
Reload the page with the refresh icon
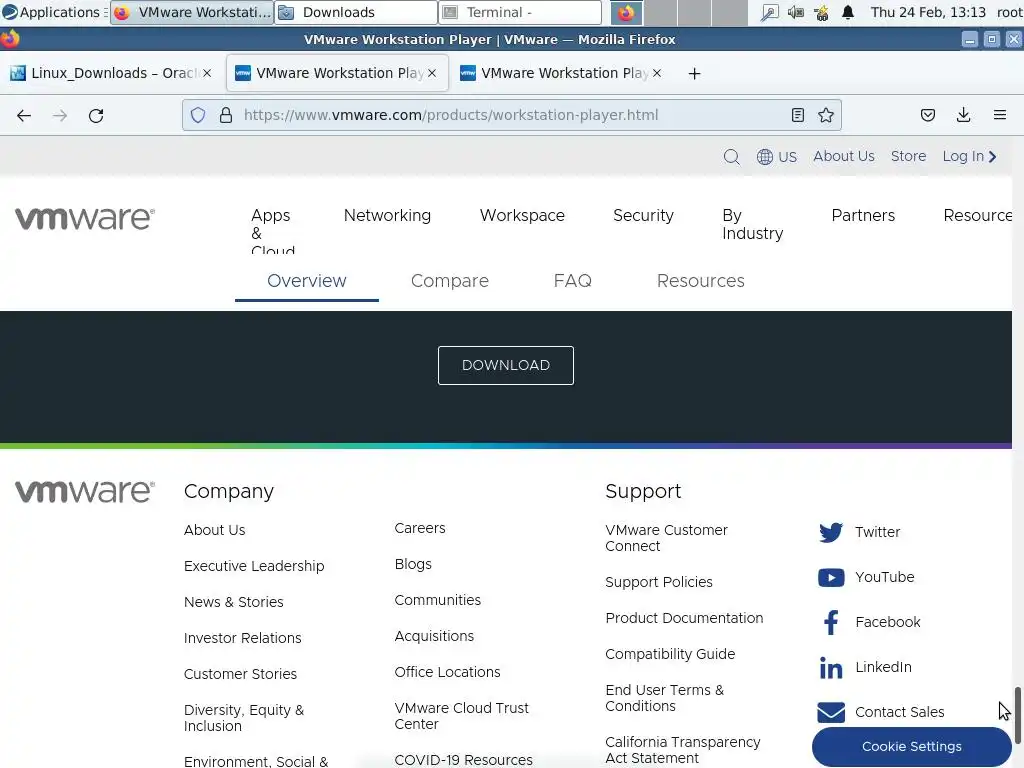[96, 116]
